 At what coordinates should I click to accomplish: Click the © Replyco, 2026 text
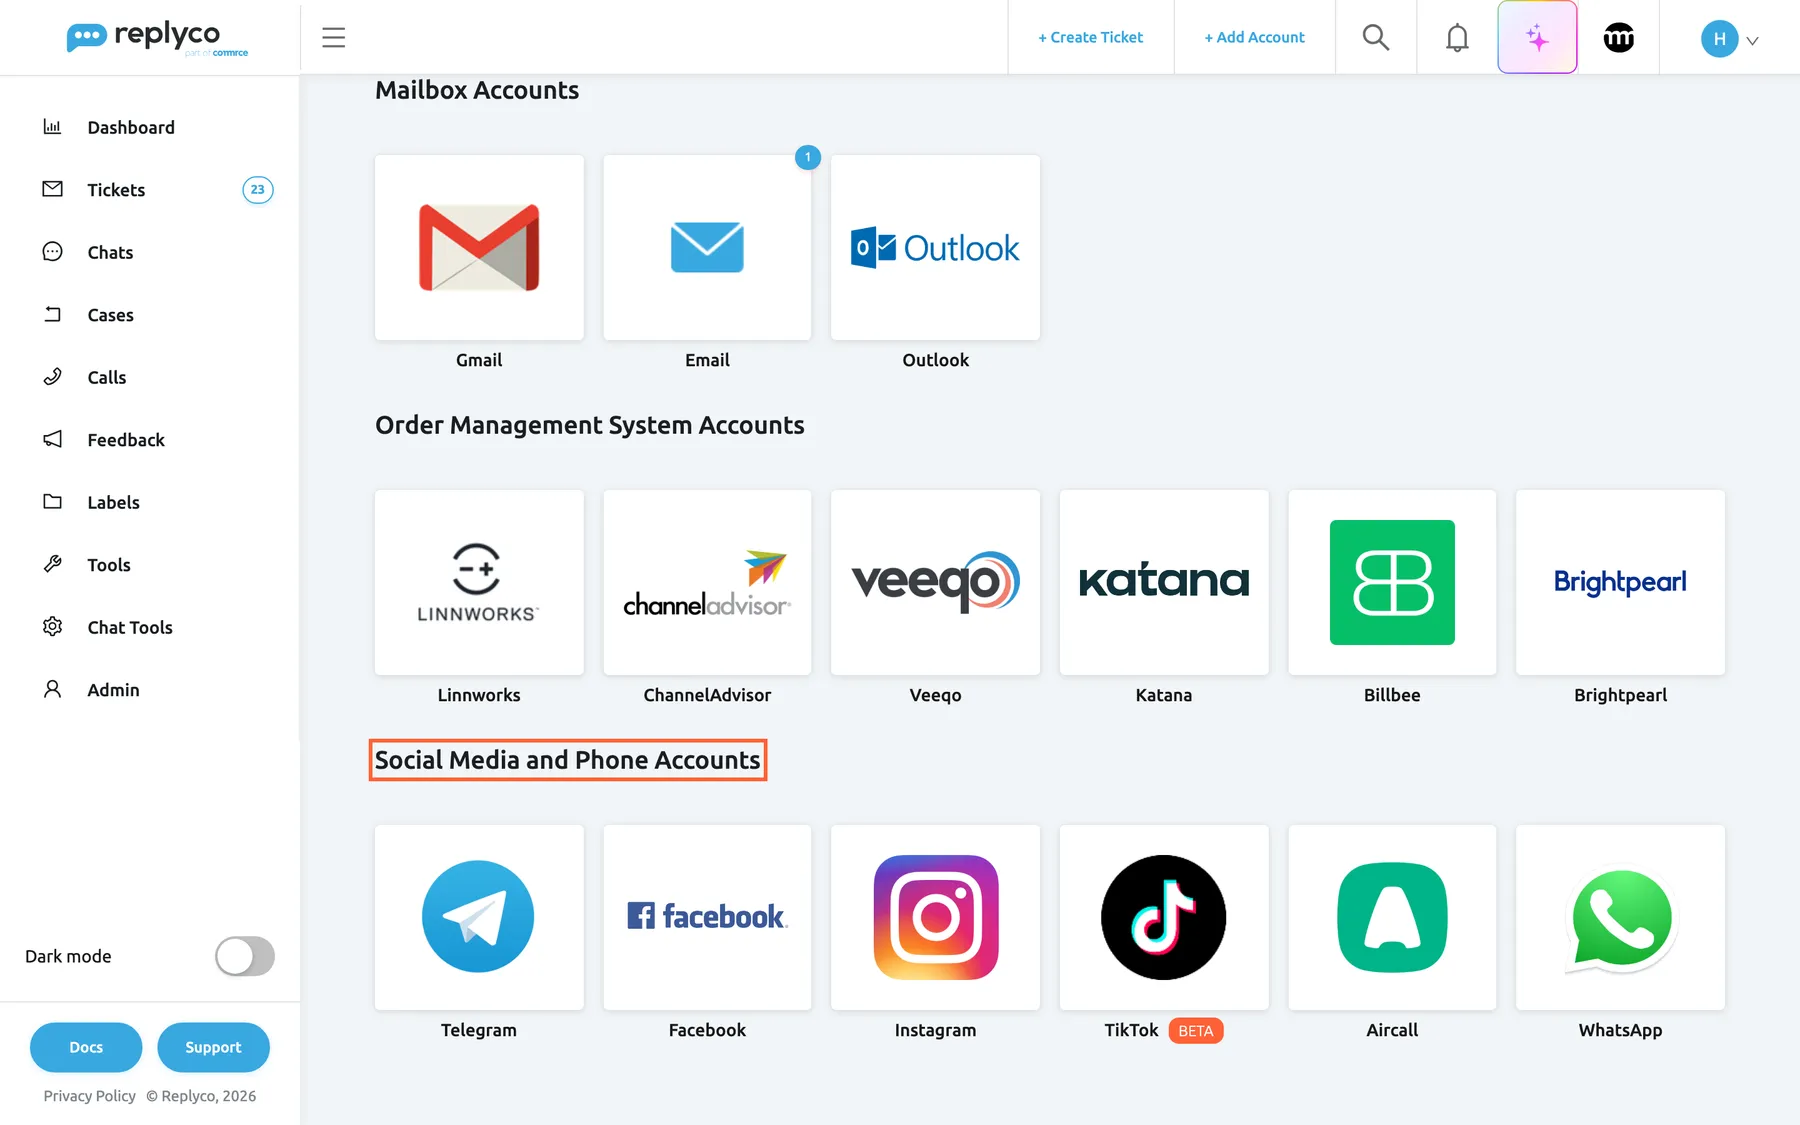(201, 1096)
